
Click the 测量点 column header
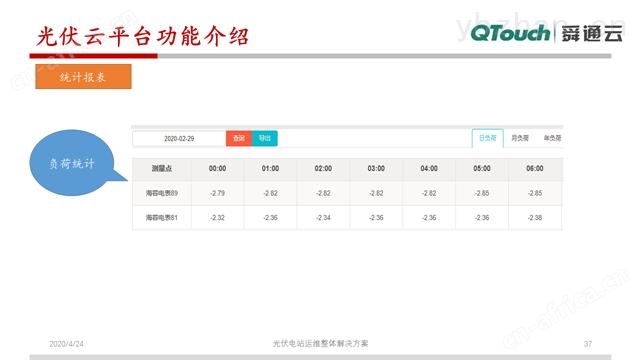point(162,169)
